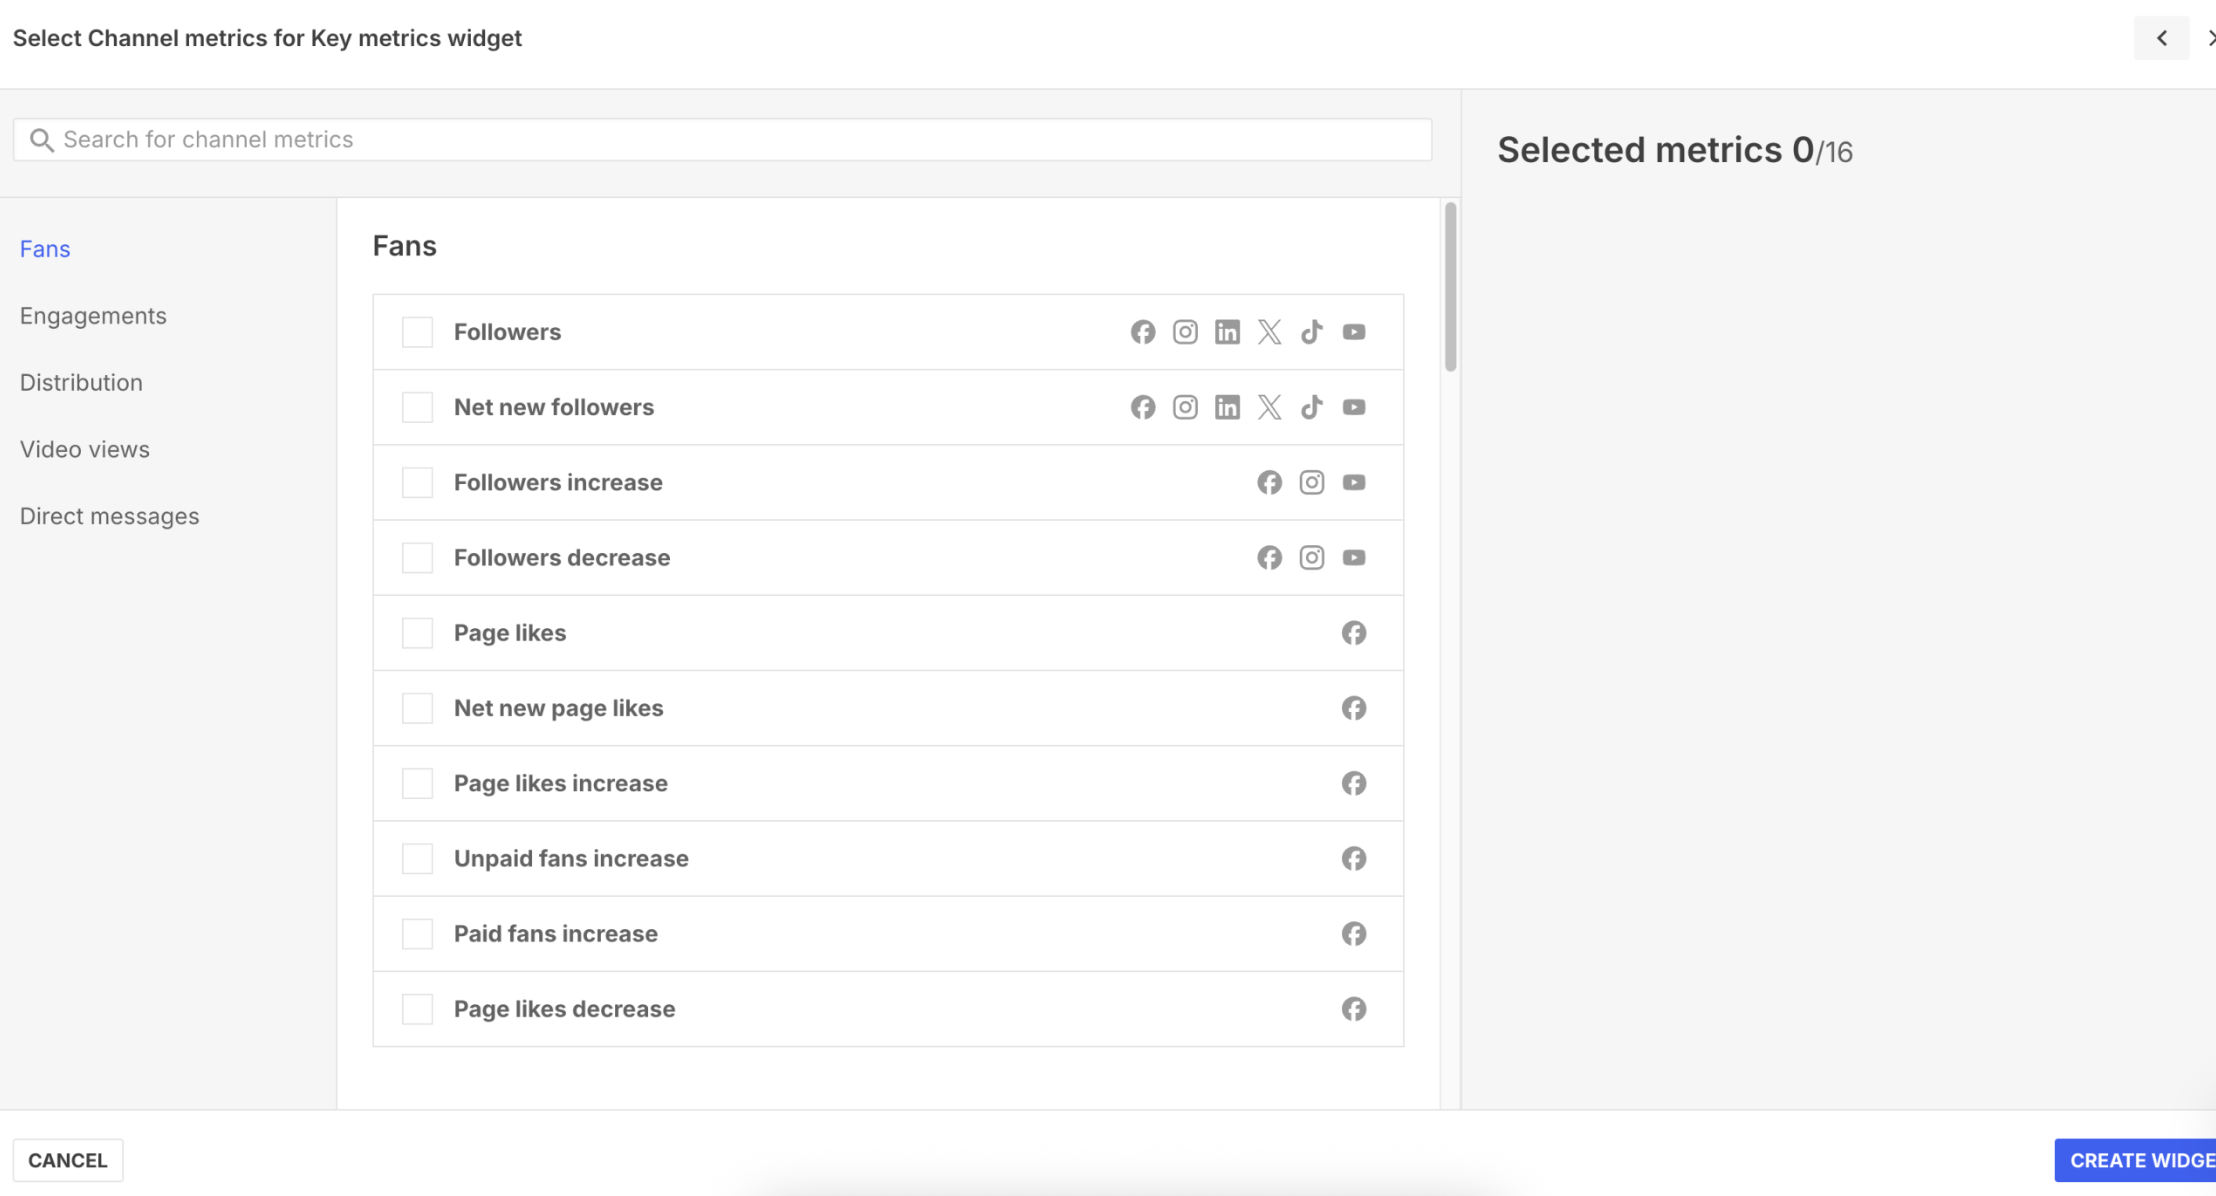Click the CREATE WIDGET button
Viewport: 2216px width, 1196px height.
pos(2140,1160)
